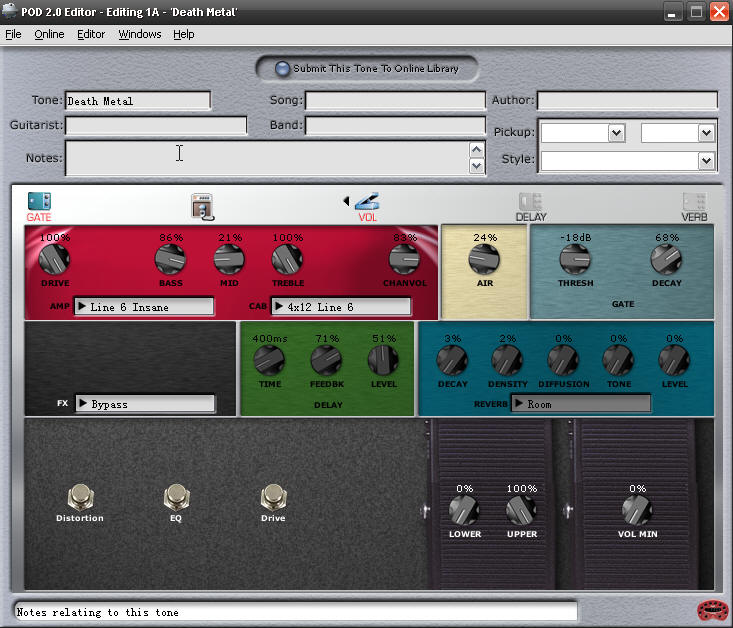Click the delay TIME knob
Image resolution: width=733 pixels, height=628 pixels.
point(269,361)
